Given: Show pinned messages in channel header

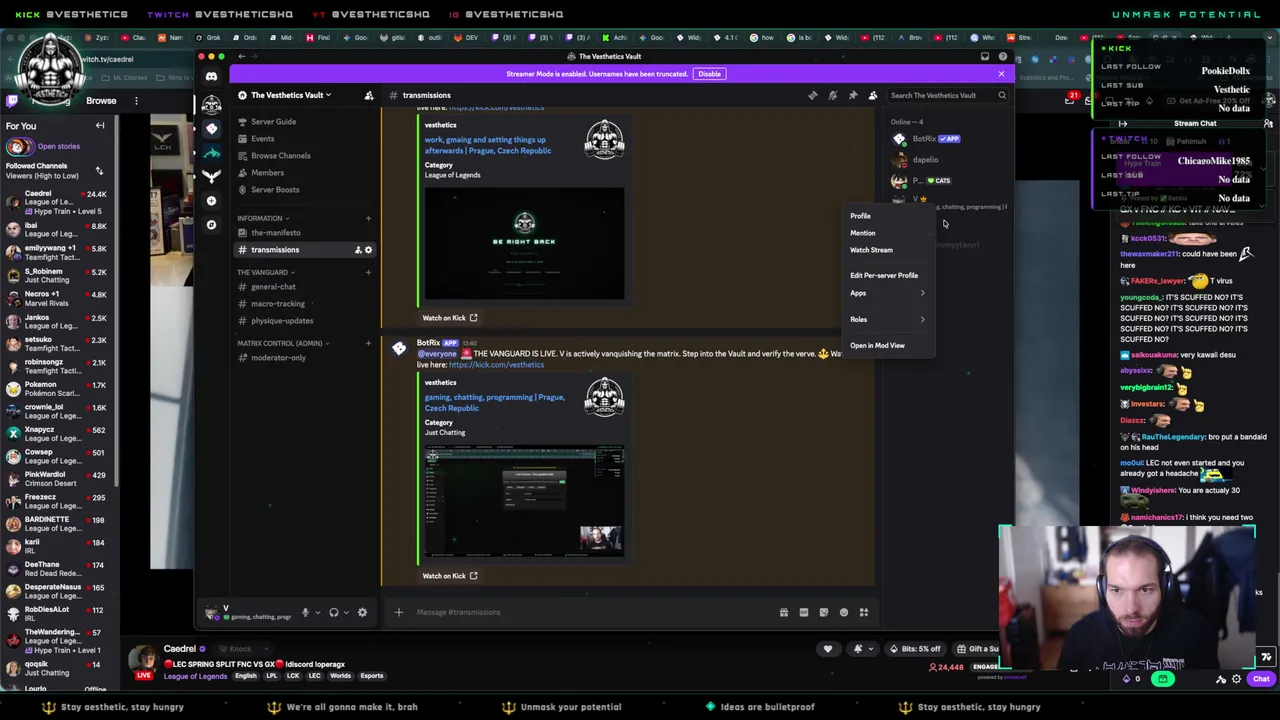Looking at the screenshot, I should (852, 95).
